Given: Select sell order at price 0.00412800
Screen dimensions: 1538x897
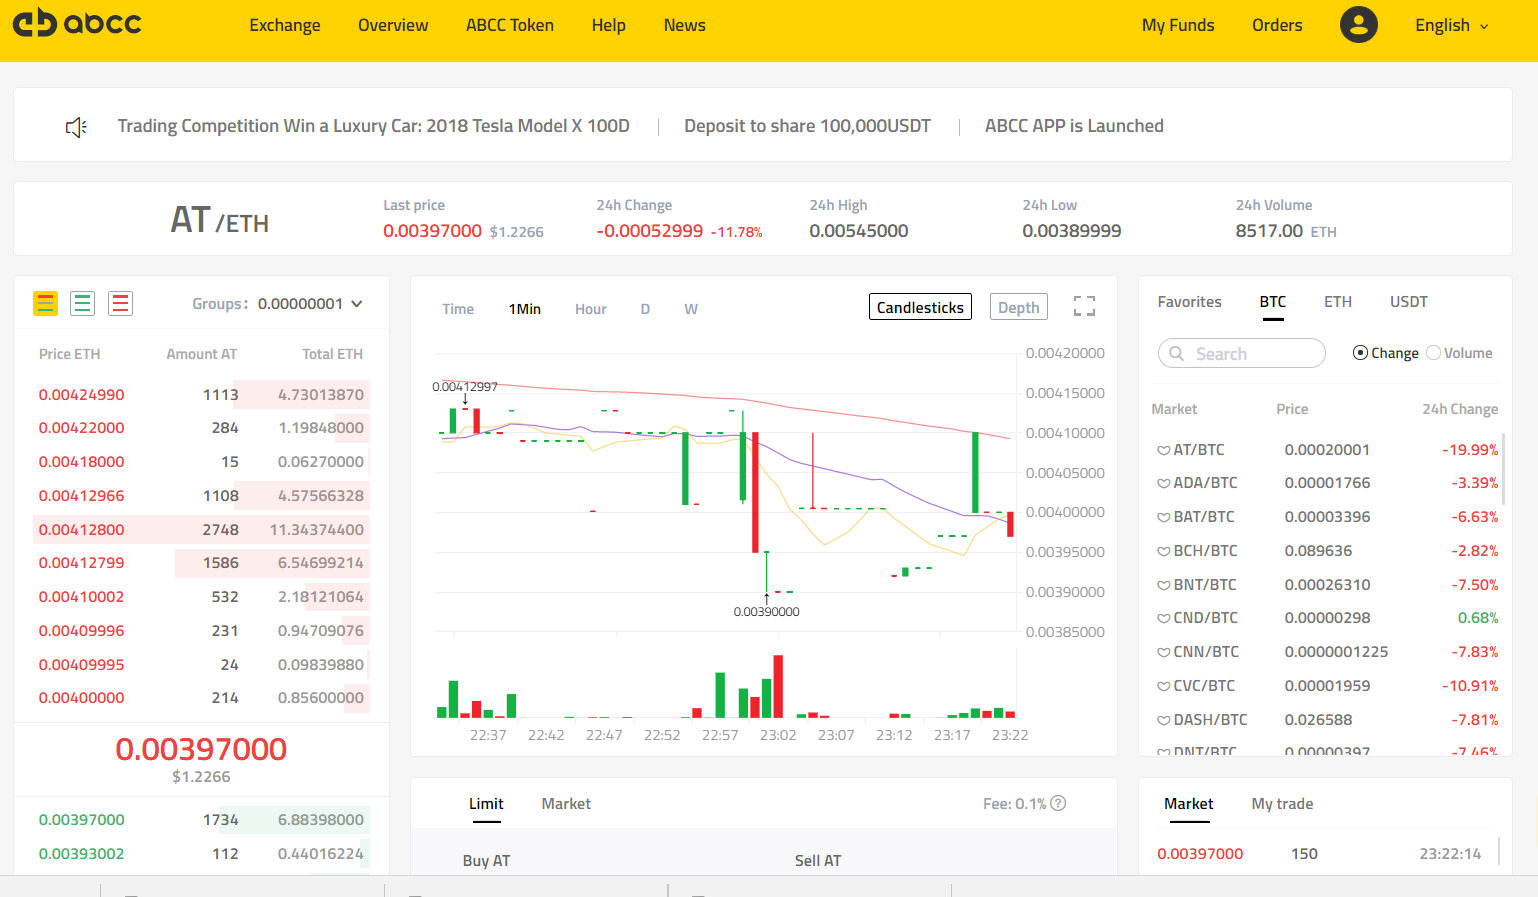Looking at the screenshot, I should 203,529.
